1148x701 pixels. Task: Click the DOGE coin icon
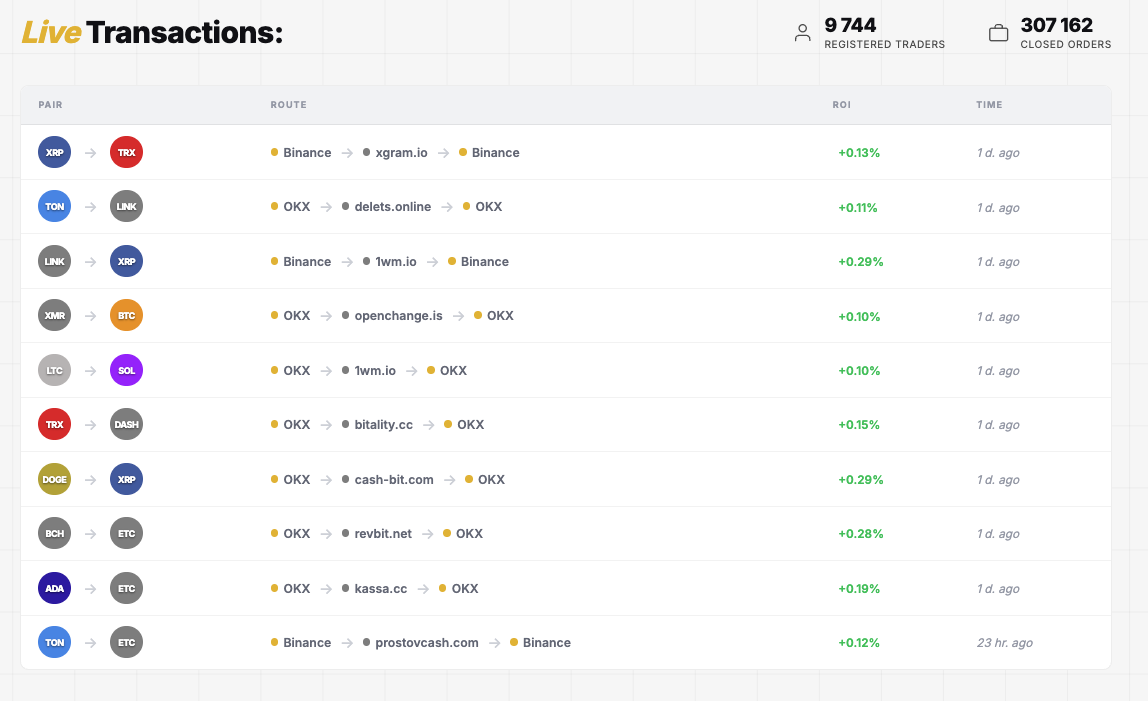coord(54,479)
